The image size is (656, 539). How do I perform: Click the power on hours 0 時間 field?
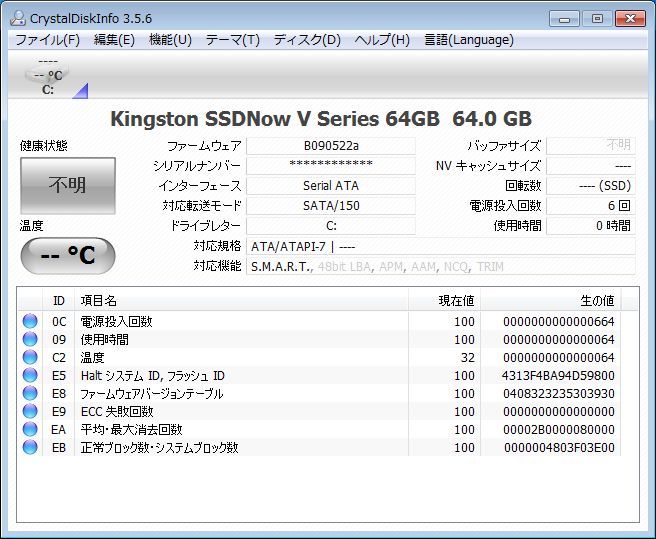591,226
